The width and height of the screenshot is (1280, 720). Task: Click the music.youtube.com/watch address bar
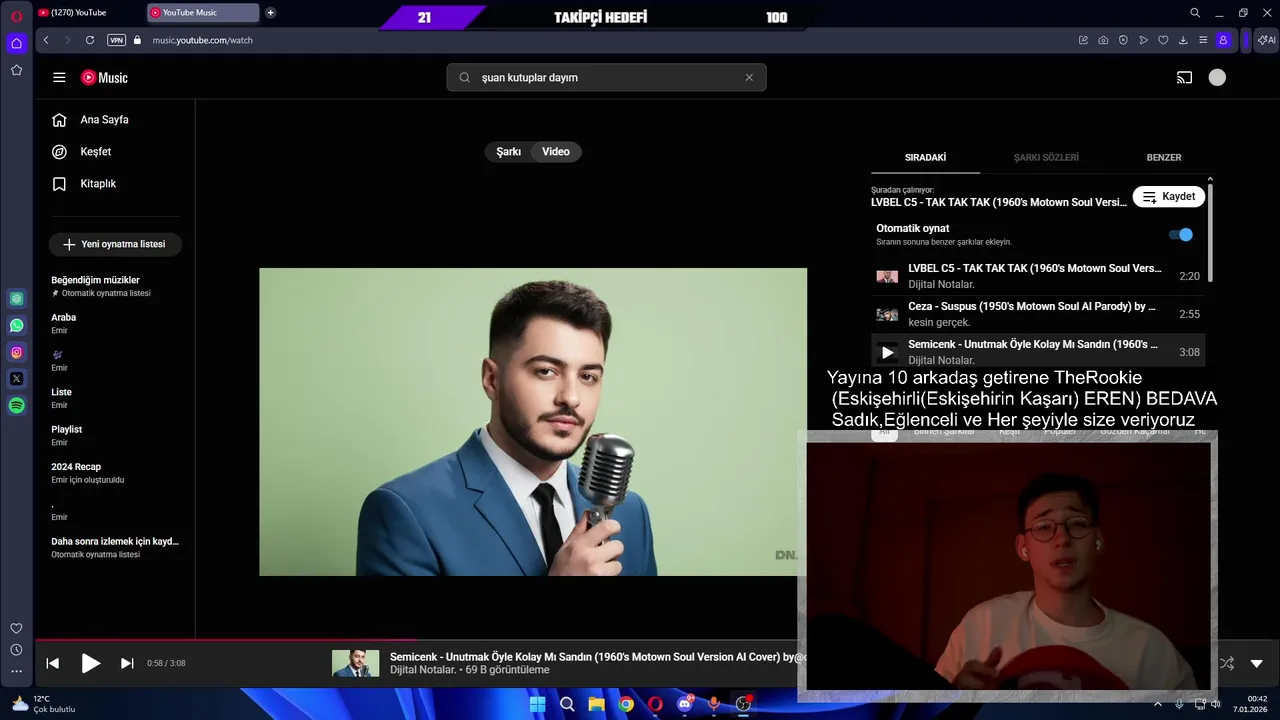click(202, 40)
